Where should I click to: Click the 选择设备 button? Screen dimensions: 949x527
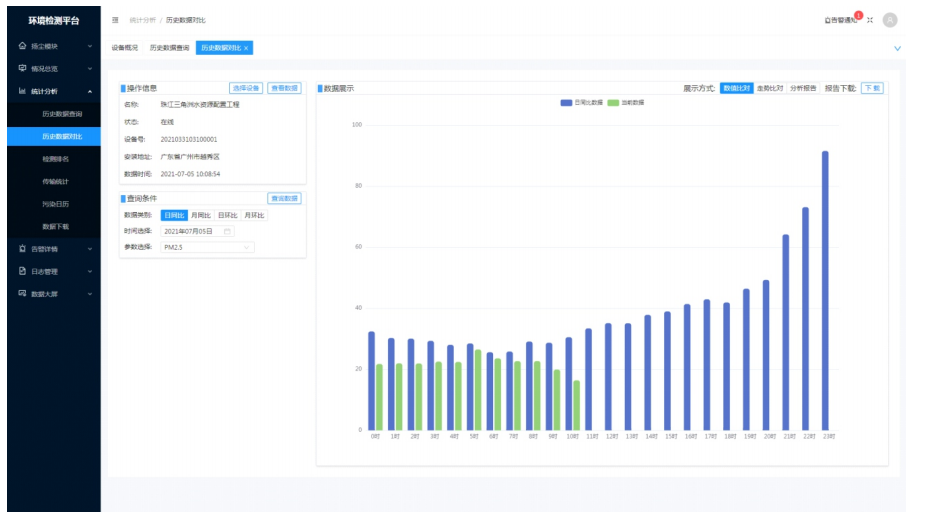(246, 88)
